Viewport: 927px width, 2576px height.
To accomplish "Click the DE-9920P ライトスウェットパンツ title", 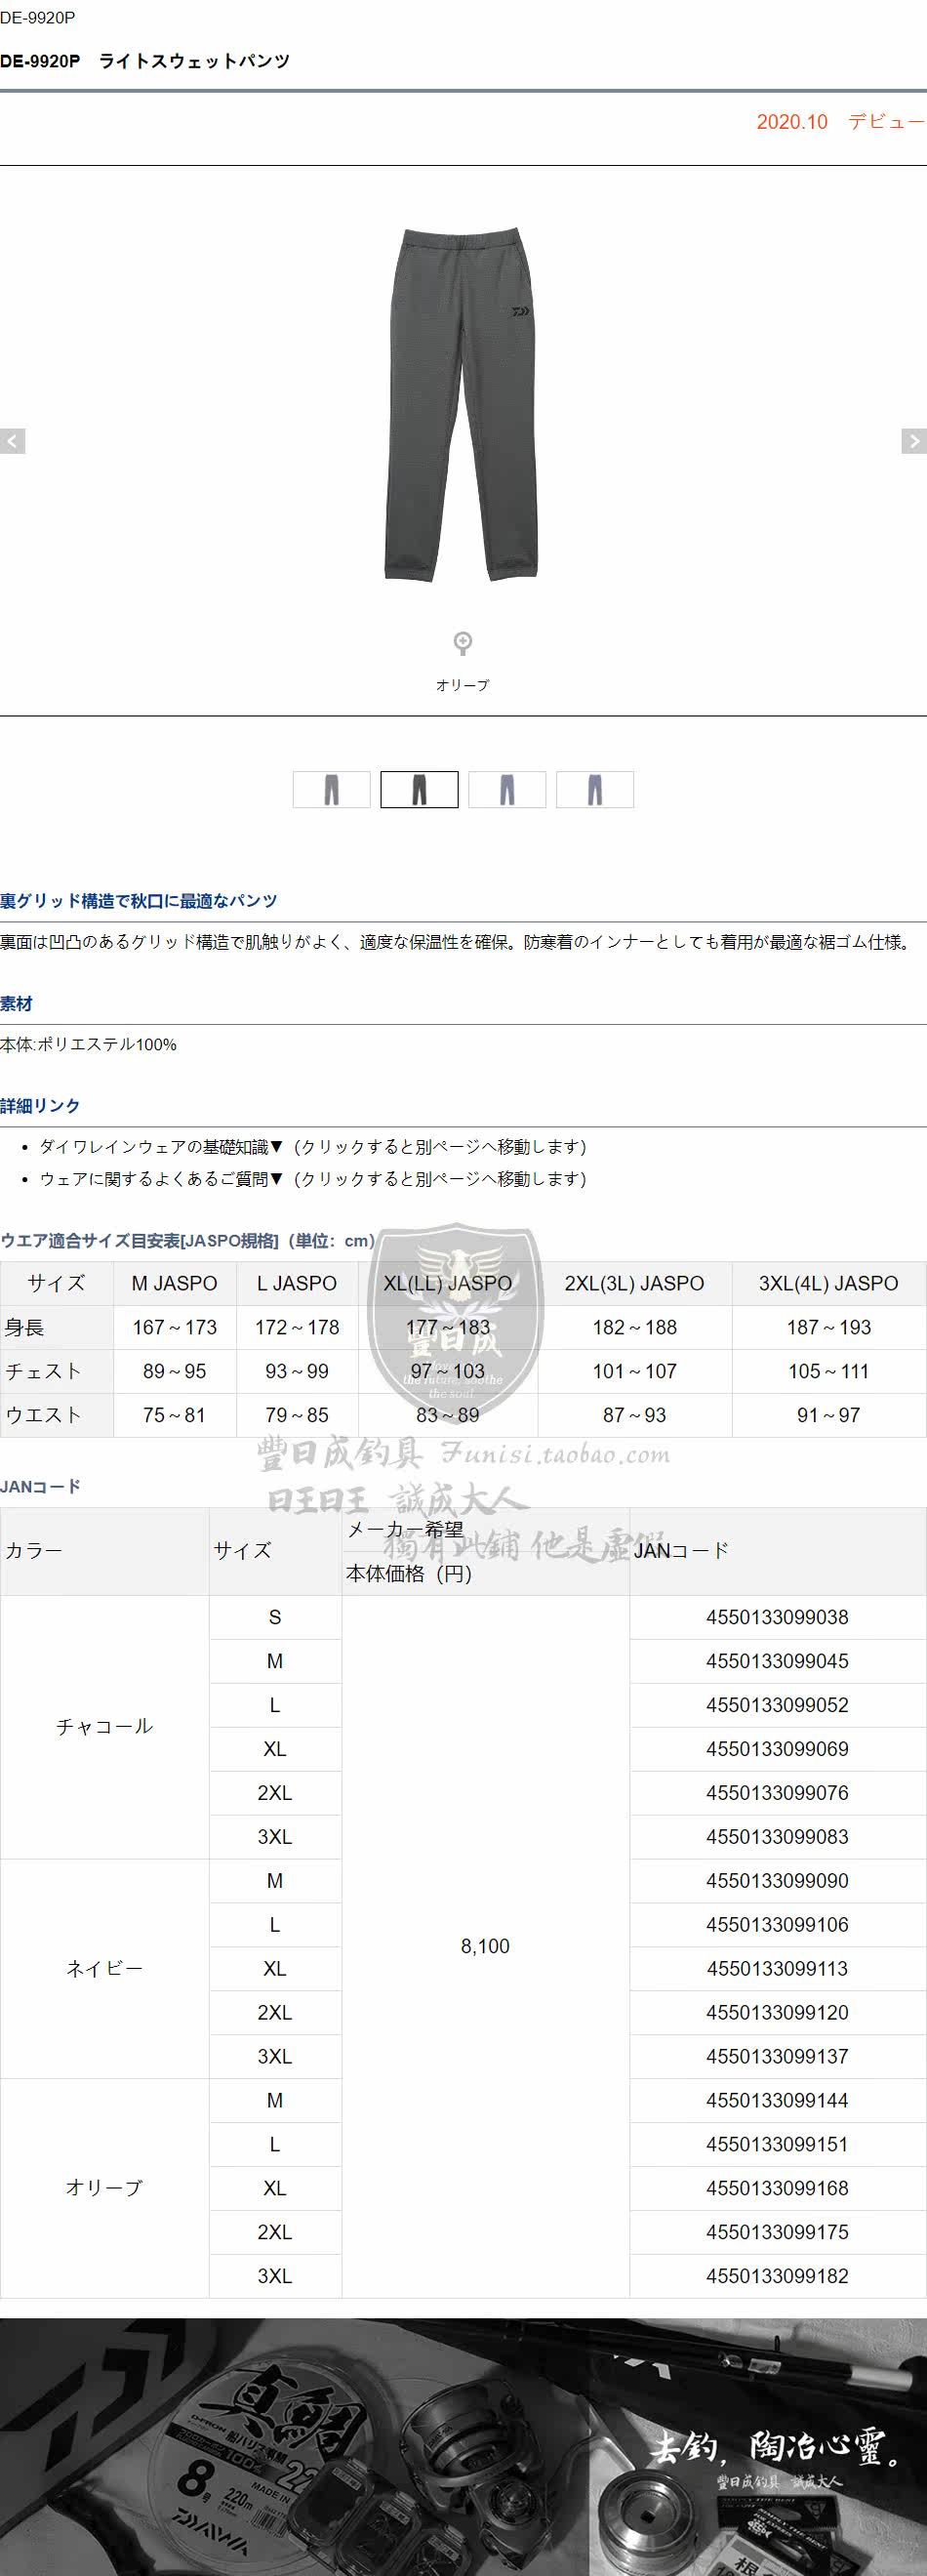I will pos(145,61).
